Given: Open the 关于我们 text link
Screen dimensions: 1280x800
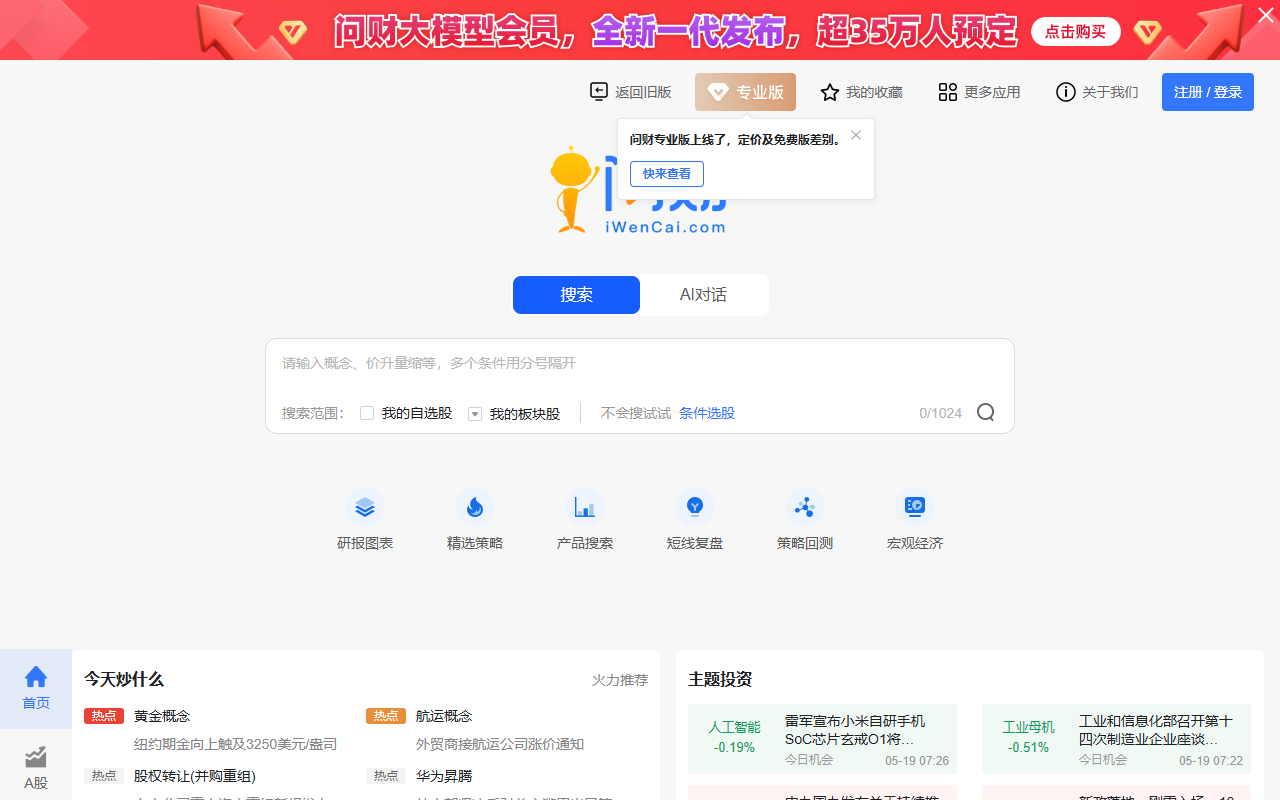Looking at the screenshot, I should coord(1110,92).
